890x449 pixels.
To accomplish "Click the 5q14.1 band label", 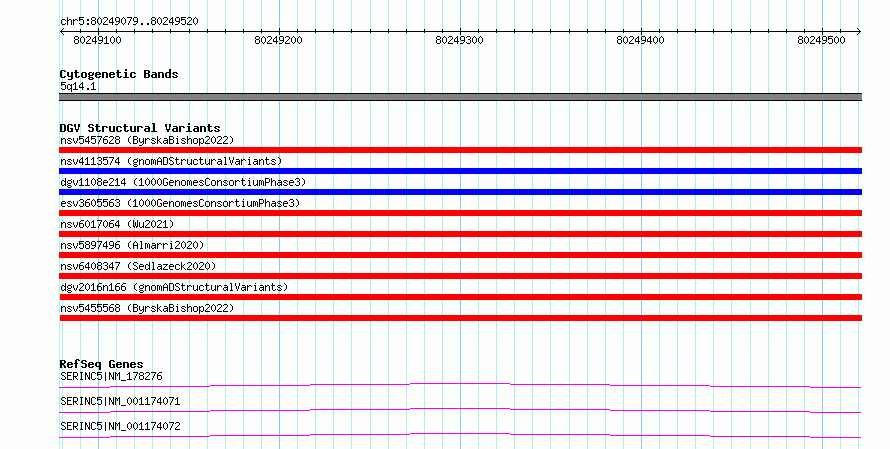I will coord(78,86).
